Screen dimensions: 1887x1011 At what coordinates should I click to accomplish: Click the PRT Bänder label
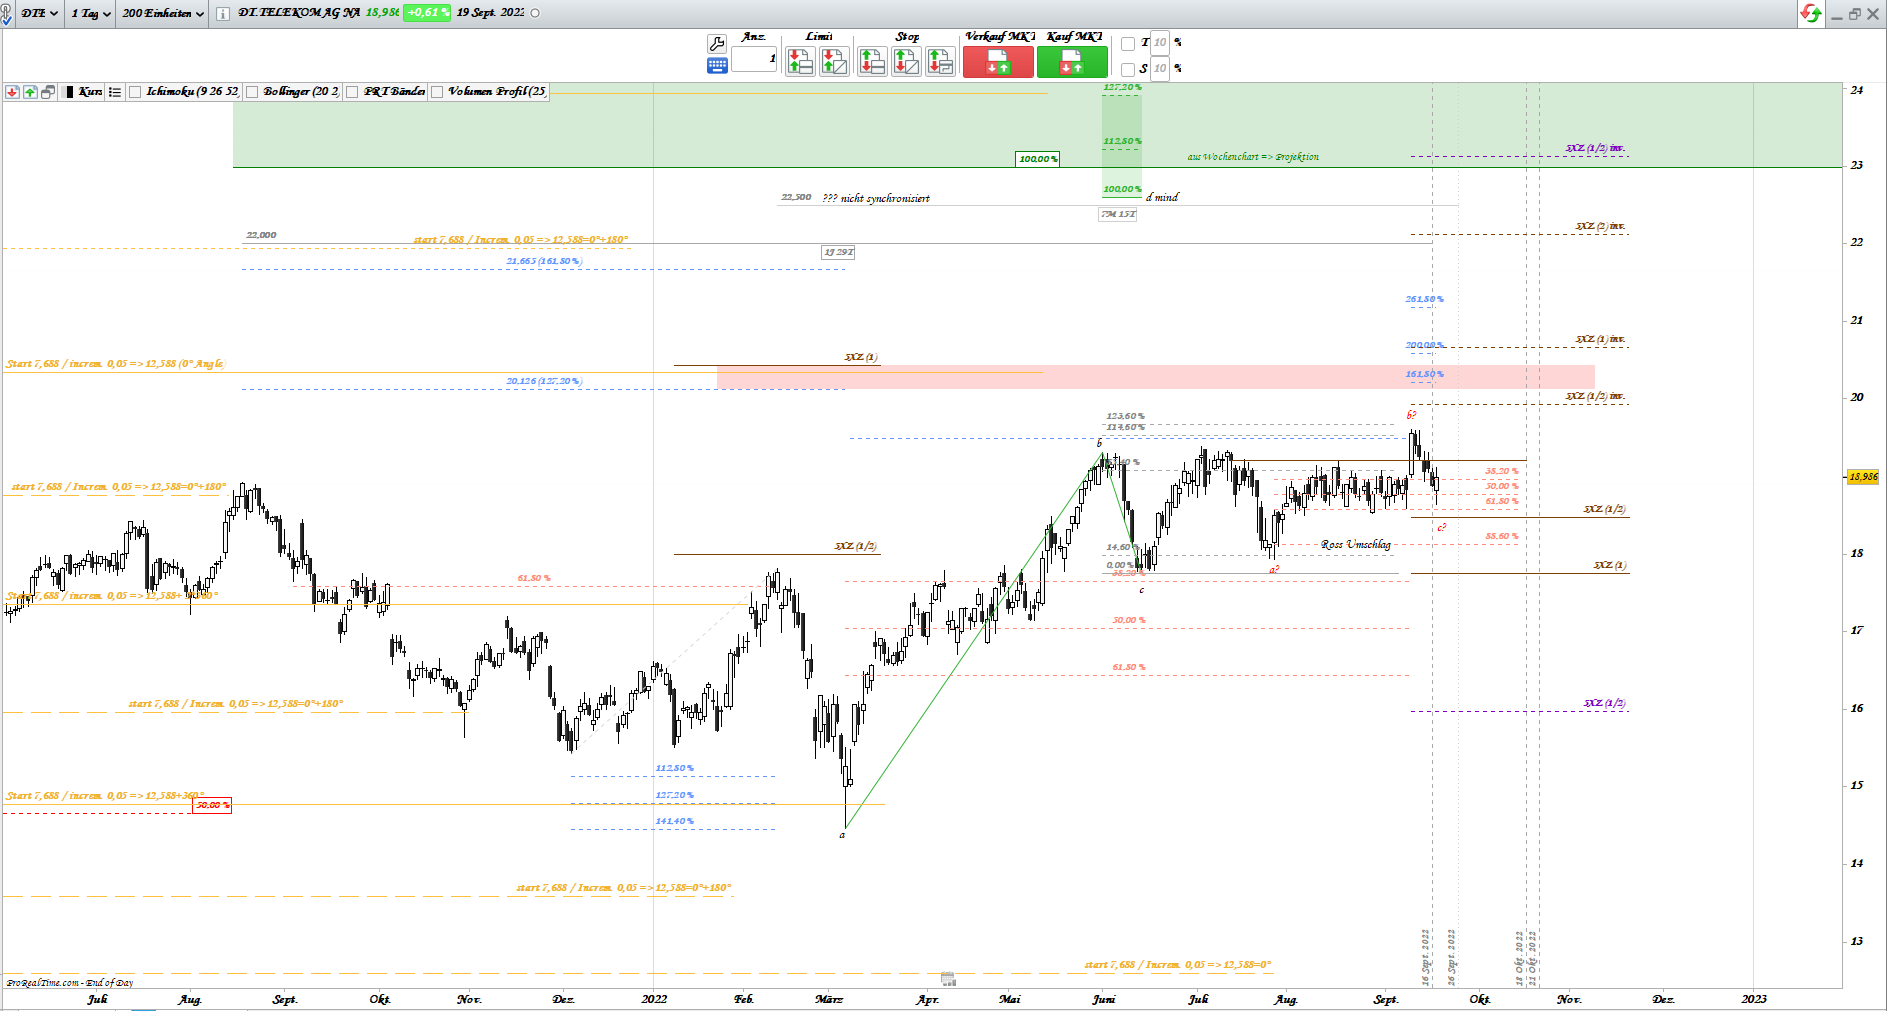[x=394, y=92]
